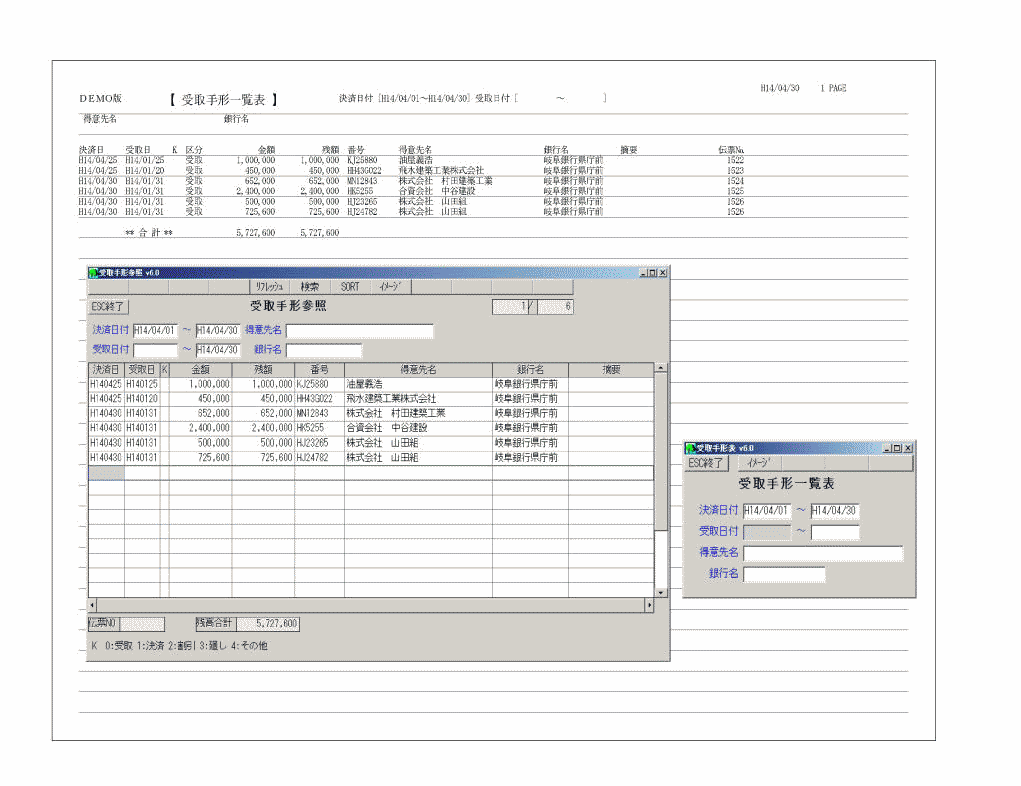Click the 2,400,000 金額 cell in the grid
This screenshot has width=1021, height=786.
point(201,428)
